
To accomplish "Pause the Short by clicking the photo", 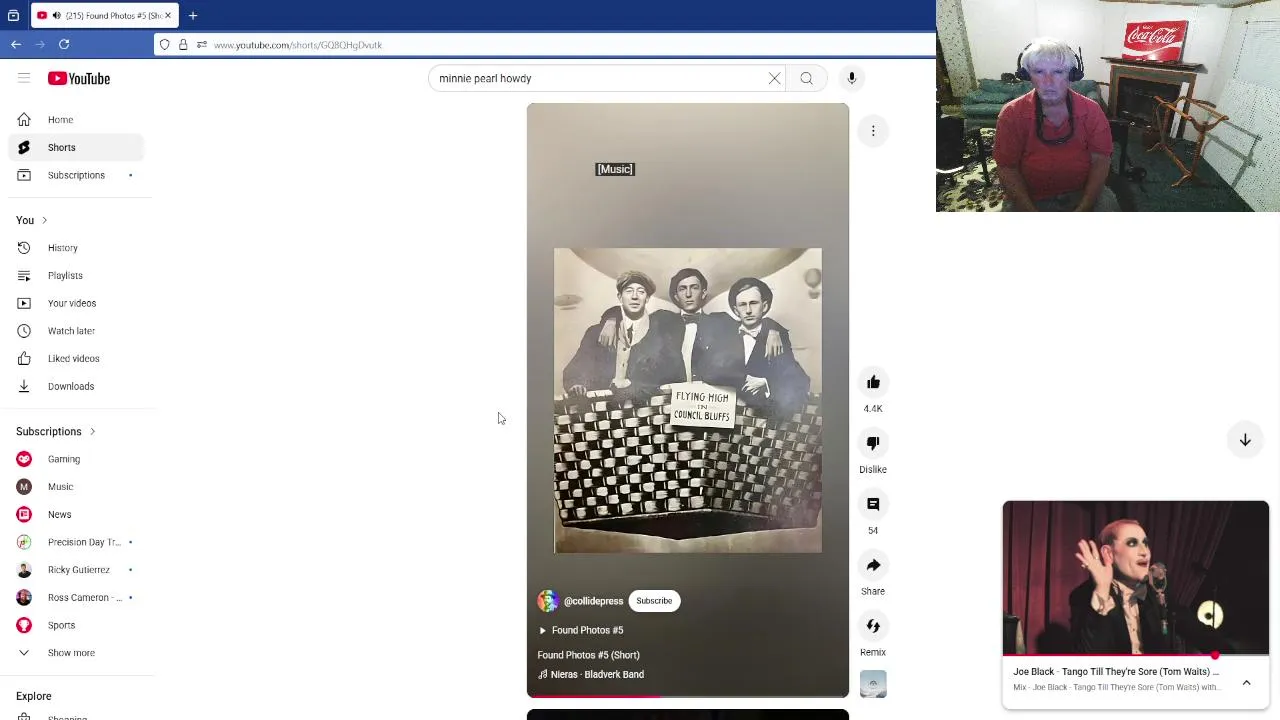I will click(688, 400).
